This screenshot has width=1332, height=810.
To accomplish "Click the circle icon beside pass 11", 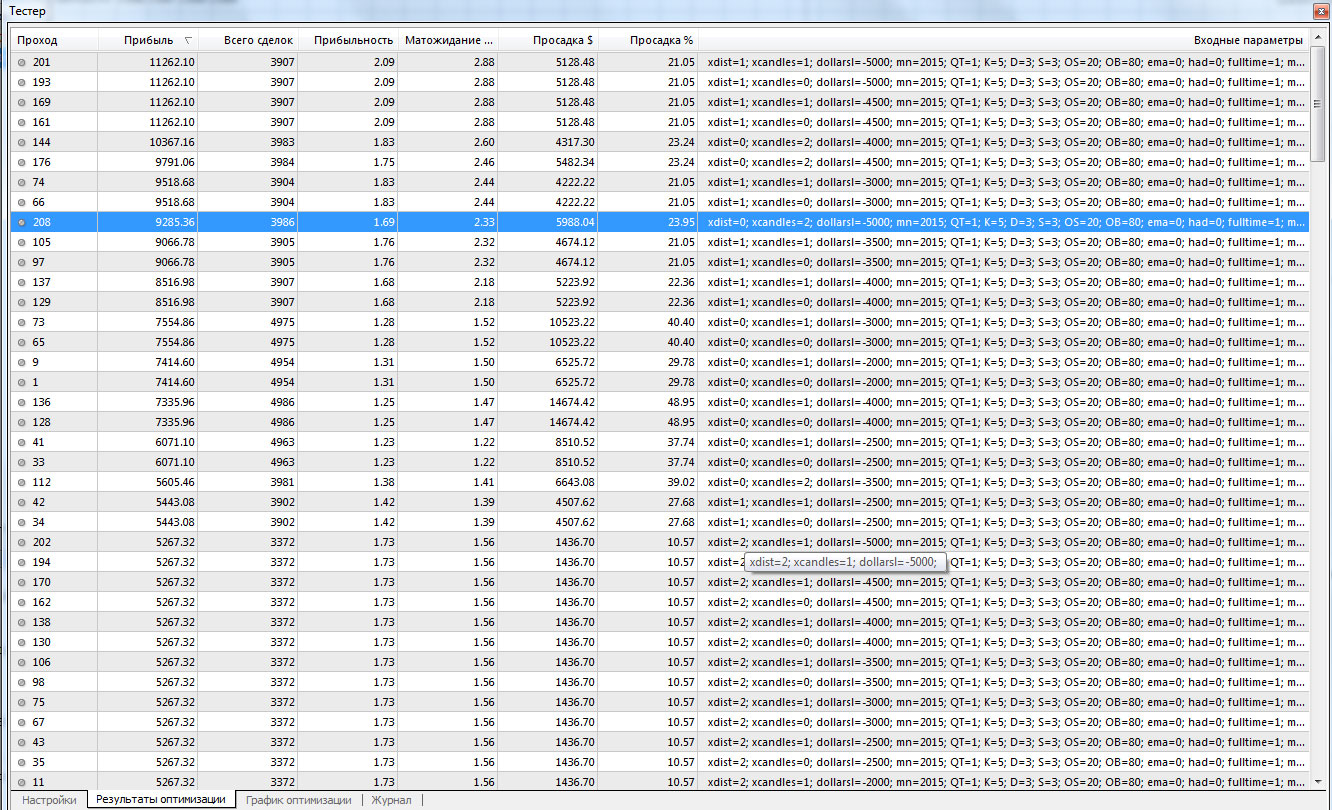I will [x=22, y=782].
